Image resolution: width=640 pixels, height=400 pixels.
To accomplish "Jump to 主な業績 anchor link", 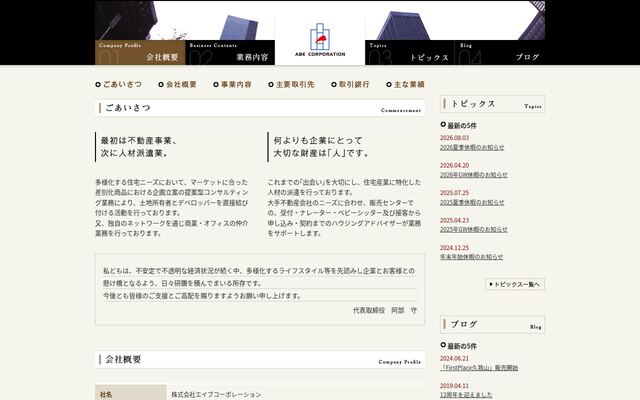I will (409, 84).
